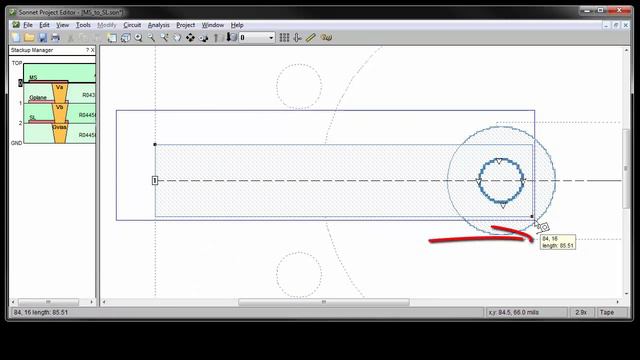
Task: Toggle the grid dots icon
Action: click(284, 38)
